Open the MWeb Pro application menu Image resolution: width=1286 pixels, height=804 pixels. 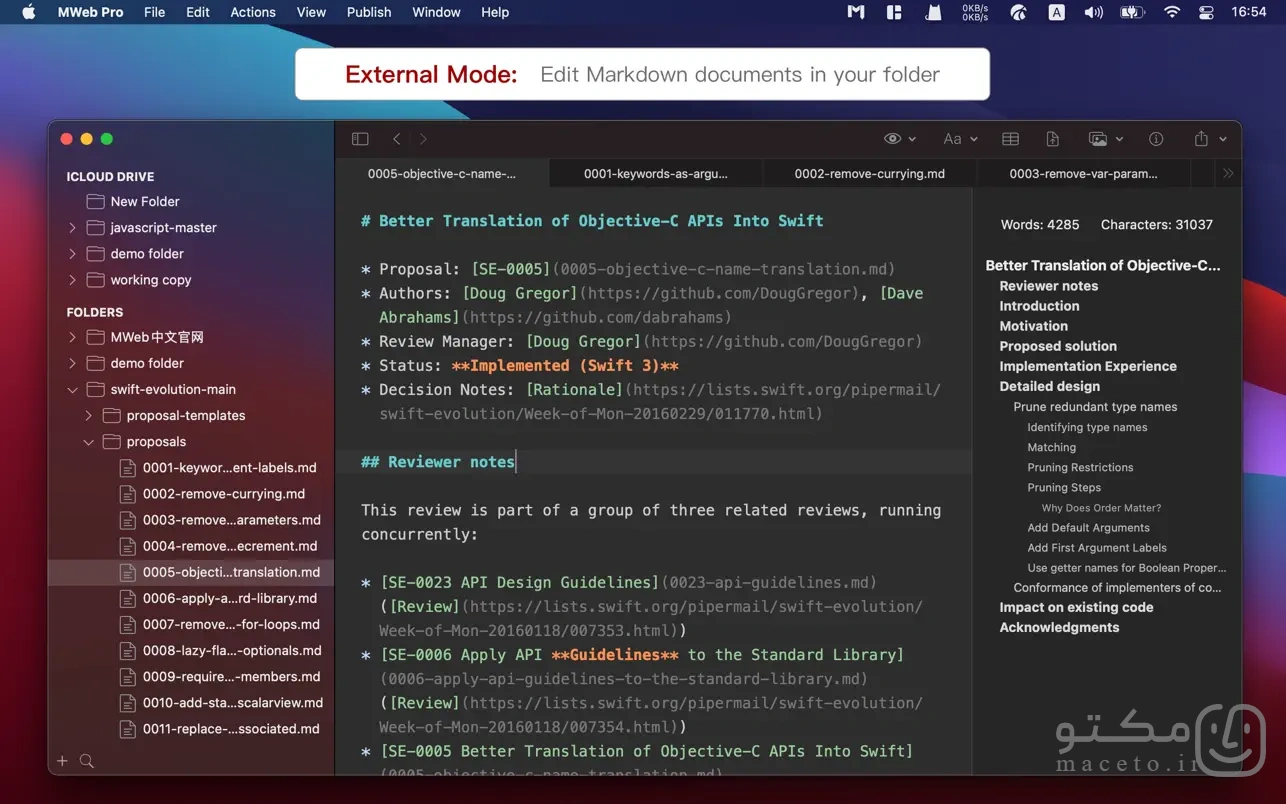point(90,12)
